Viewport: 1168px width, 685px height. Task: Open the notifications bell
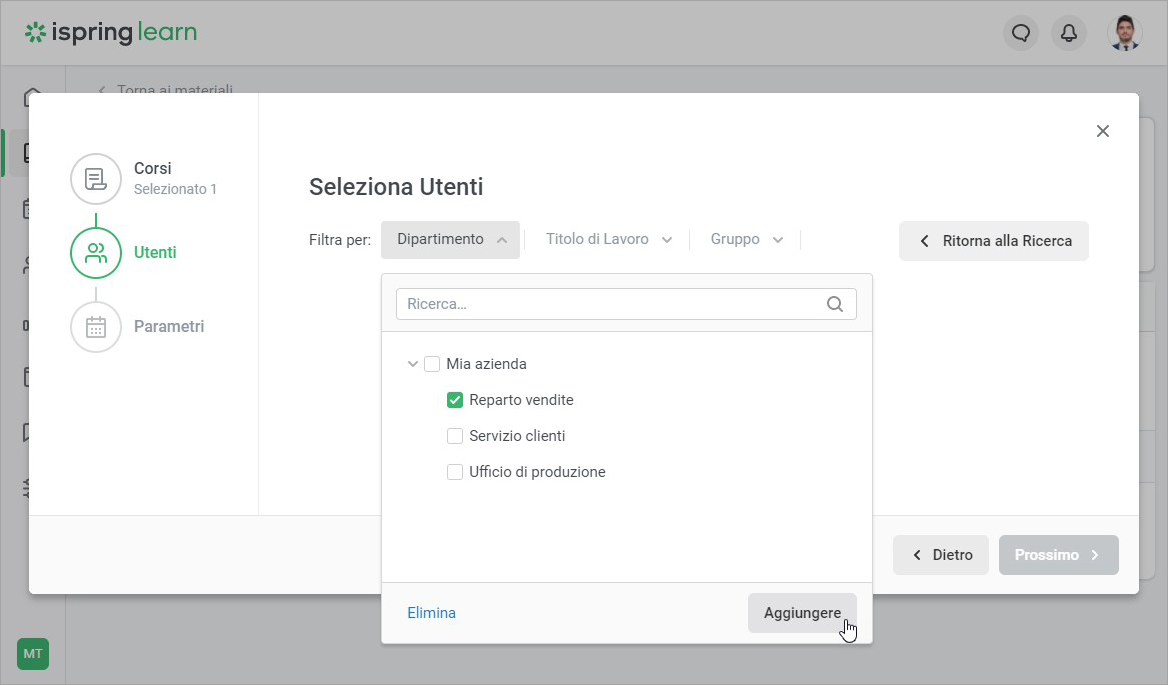1069,33
